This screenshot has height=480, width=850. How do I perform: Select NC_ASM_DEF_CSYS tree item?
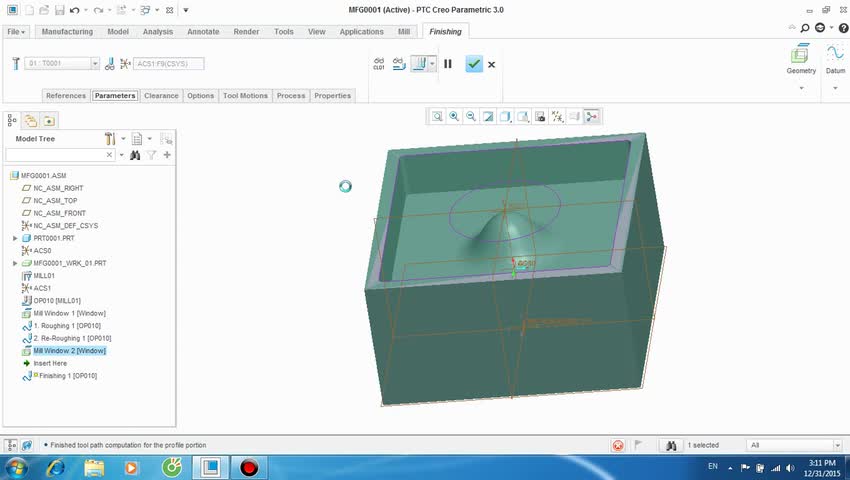tap(66, 226)
